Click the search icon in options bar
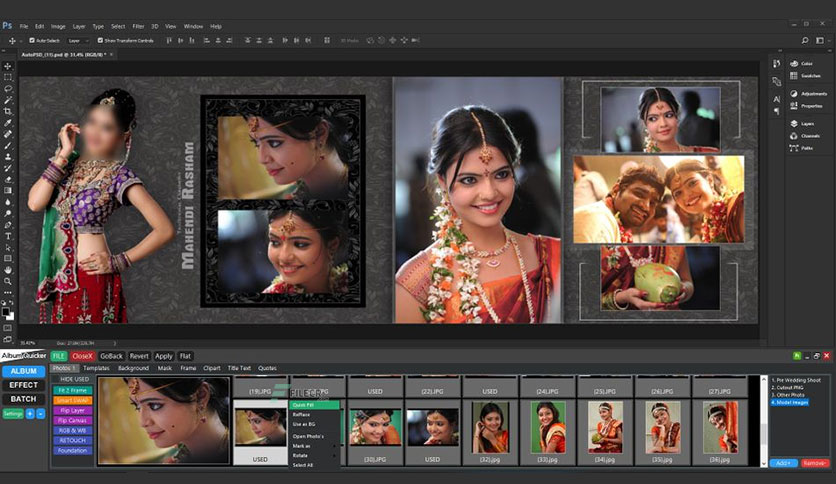 coord(805,41)
